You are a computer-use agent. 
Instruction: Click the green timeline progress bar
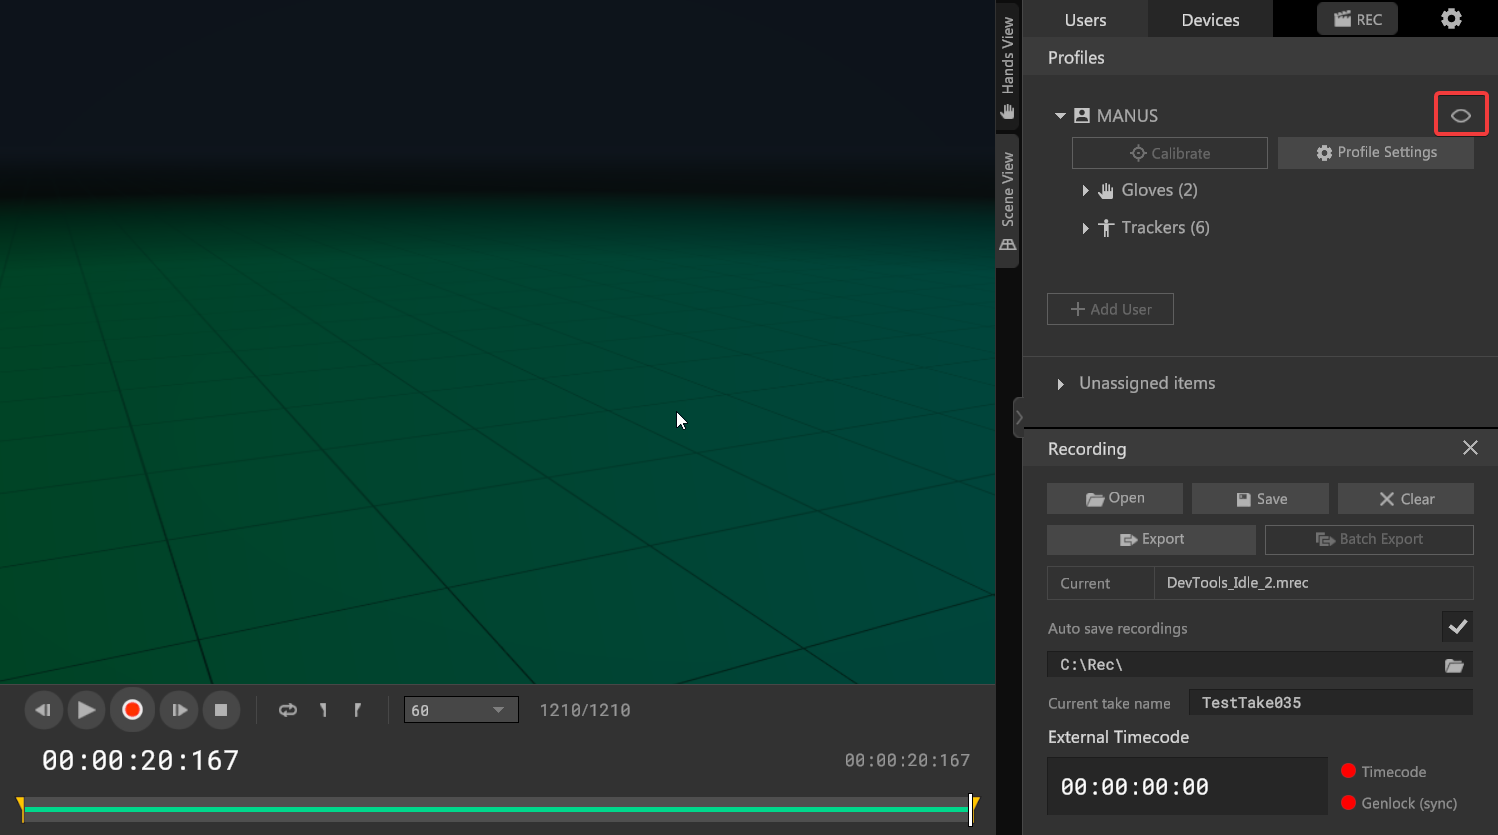(x=495, y=808)
